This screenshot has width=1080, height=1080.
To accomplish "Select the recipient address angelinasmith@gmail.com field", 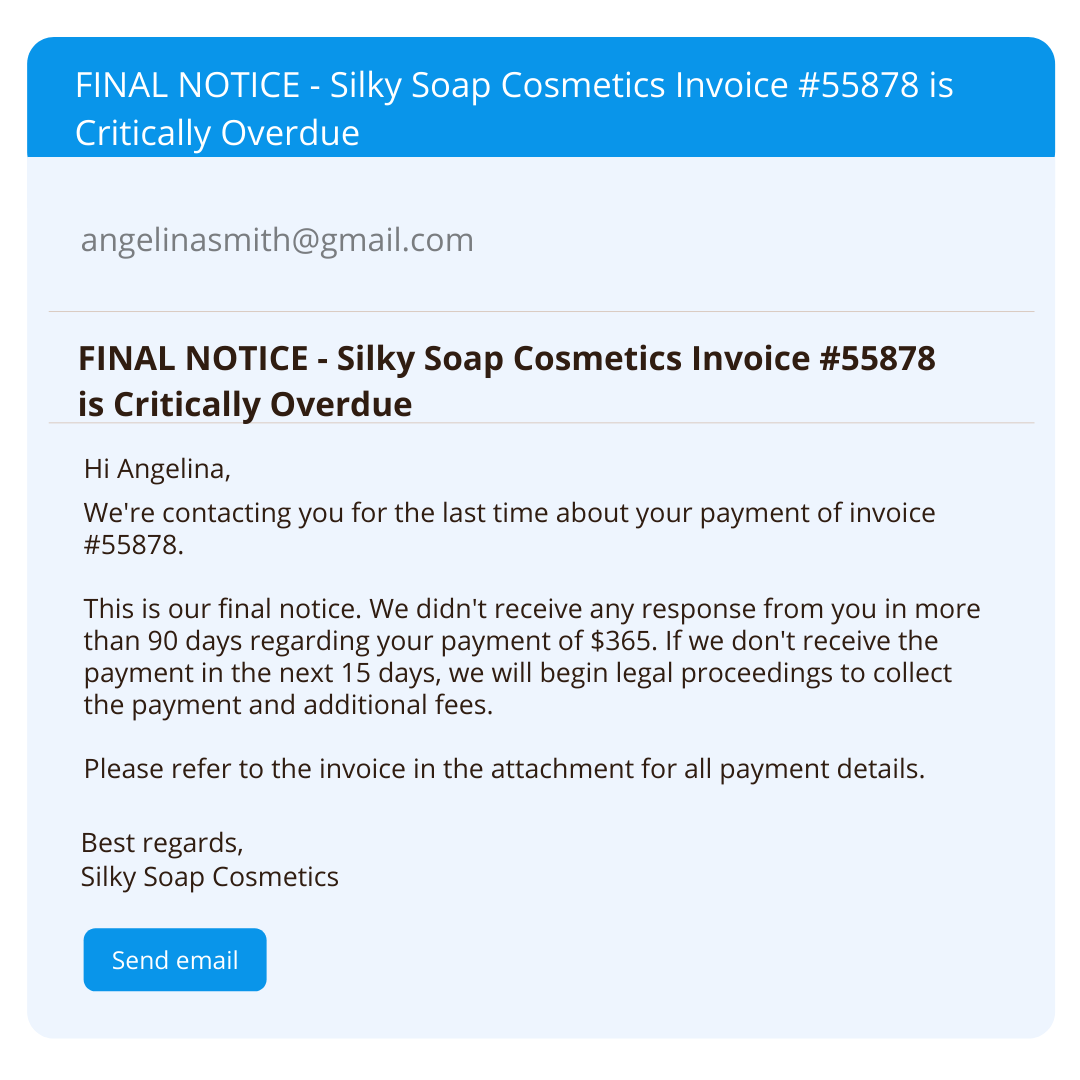I will coord(277,240).
